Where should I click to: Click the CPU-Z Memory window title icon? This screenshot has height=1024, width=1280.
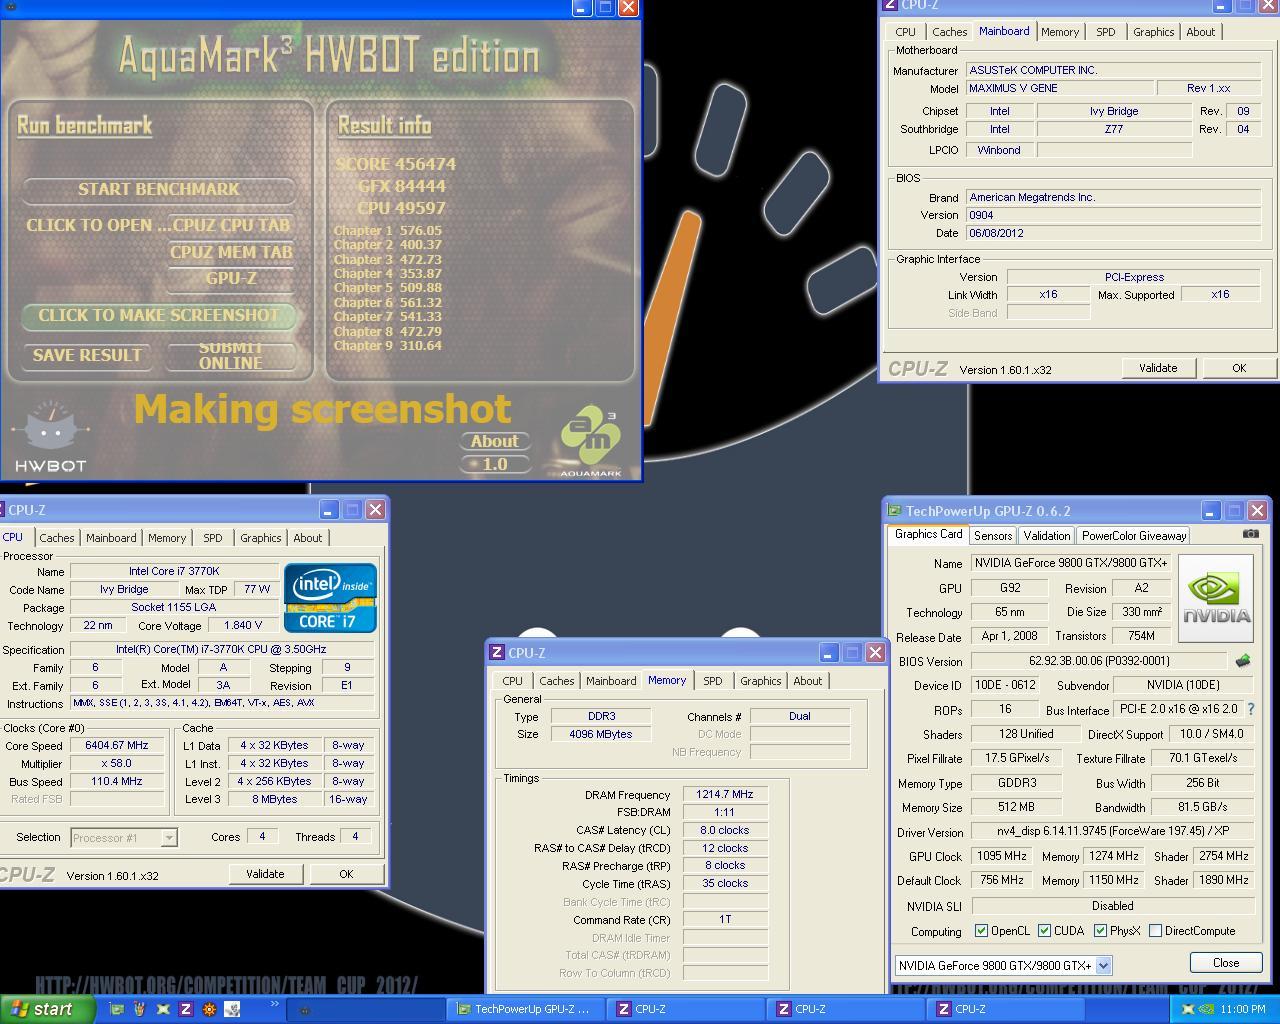point(496,652)
